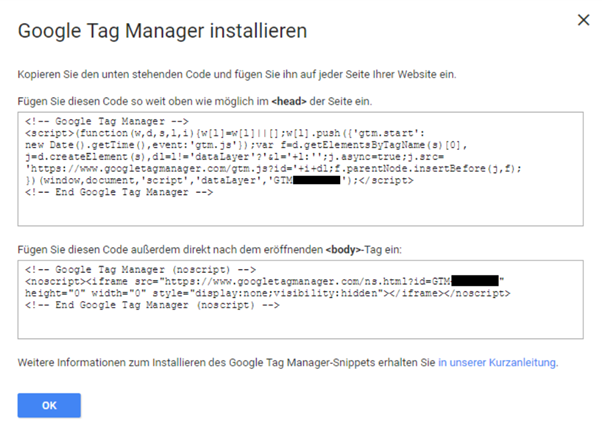Click the bold '<head>' word in instructions
Screen dimensions: 602x429
pos(289,101)
